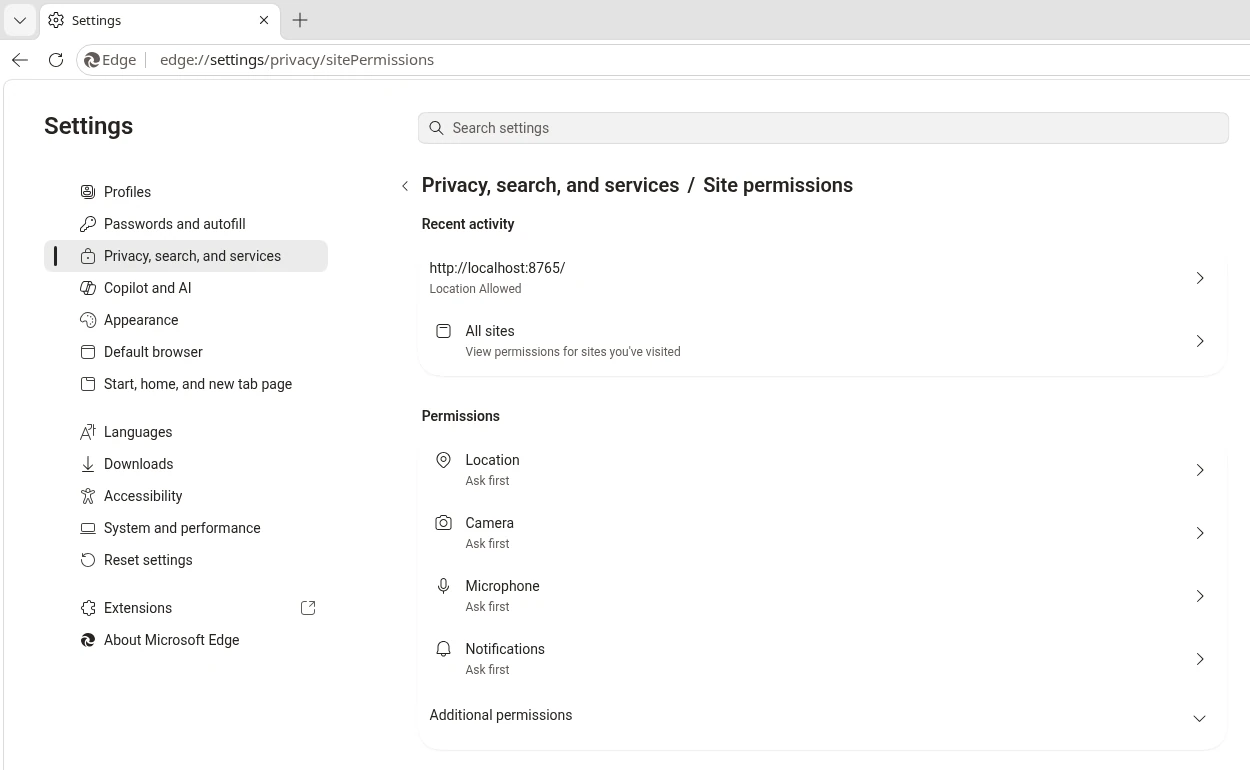Click the Edge site identity icon
The image size is (1250, 770).
coord(111,60)
